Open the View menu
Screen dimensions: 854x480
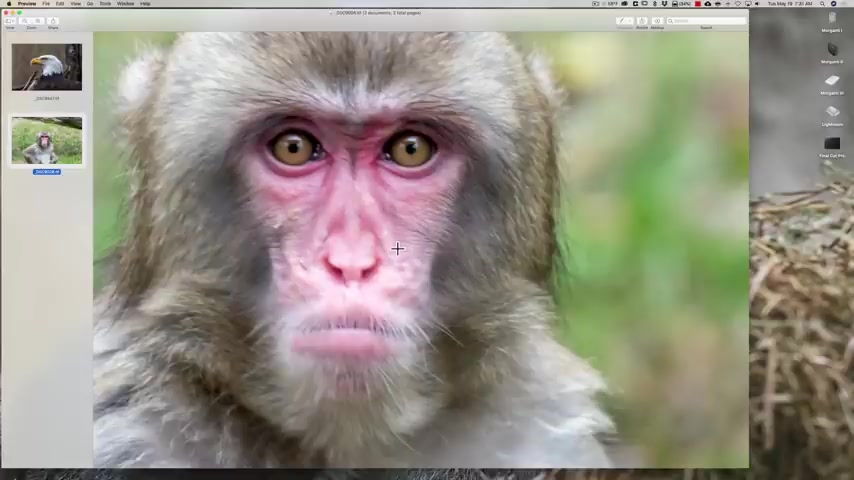[x=76, y=4]
